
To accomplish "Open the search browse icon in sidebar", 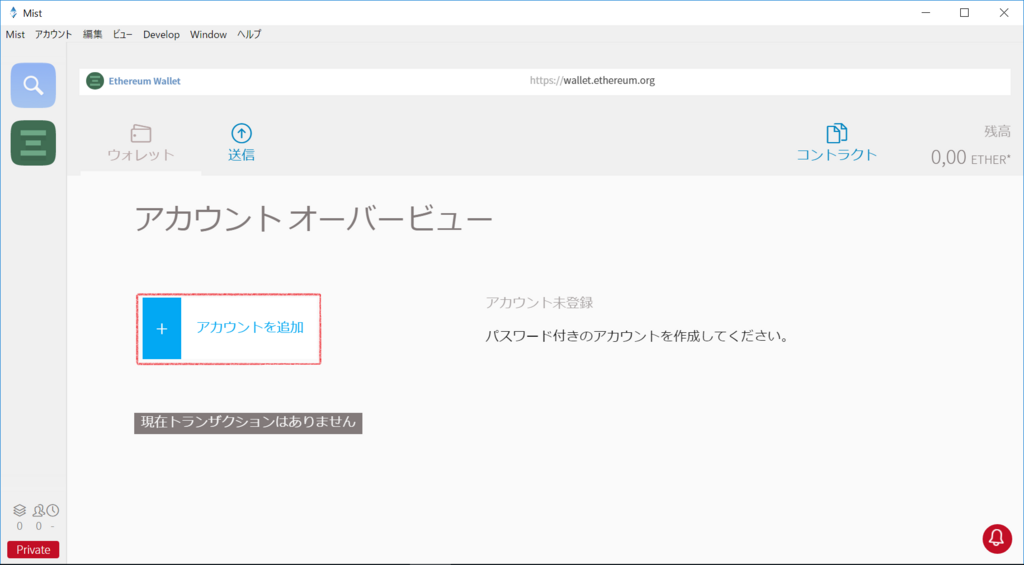I will tap(33, 86).
